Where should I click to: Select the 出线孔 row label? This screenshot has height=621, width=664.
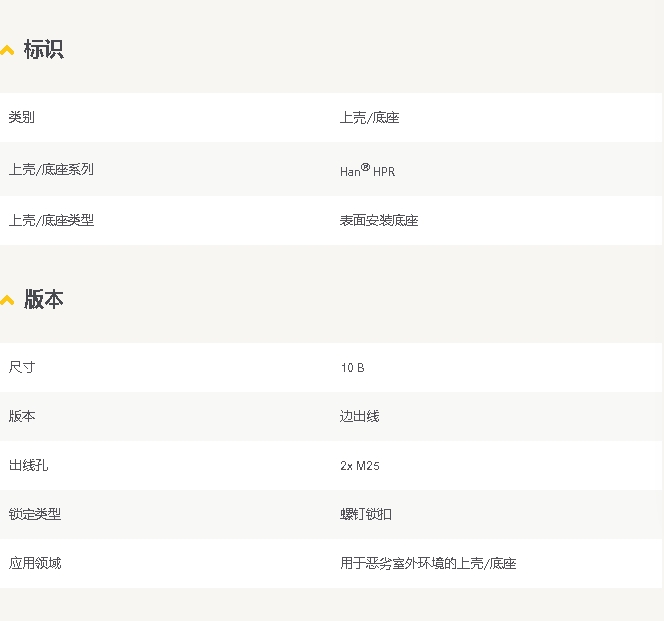pyautogui.click(x=28, y=465)
